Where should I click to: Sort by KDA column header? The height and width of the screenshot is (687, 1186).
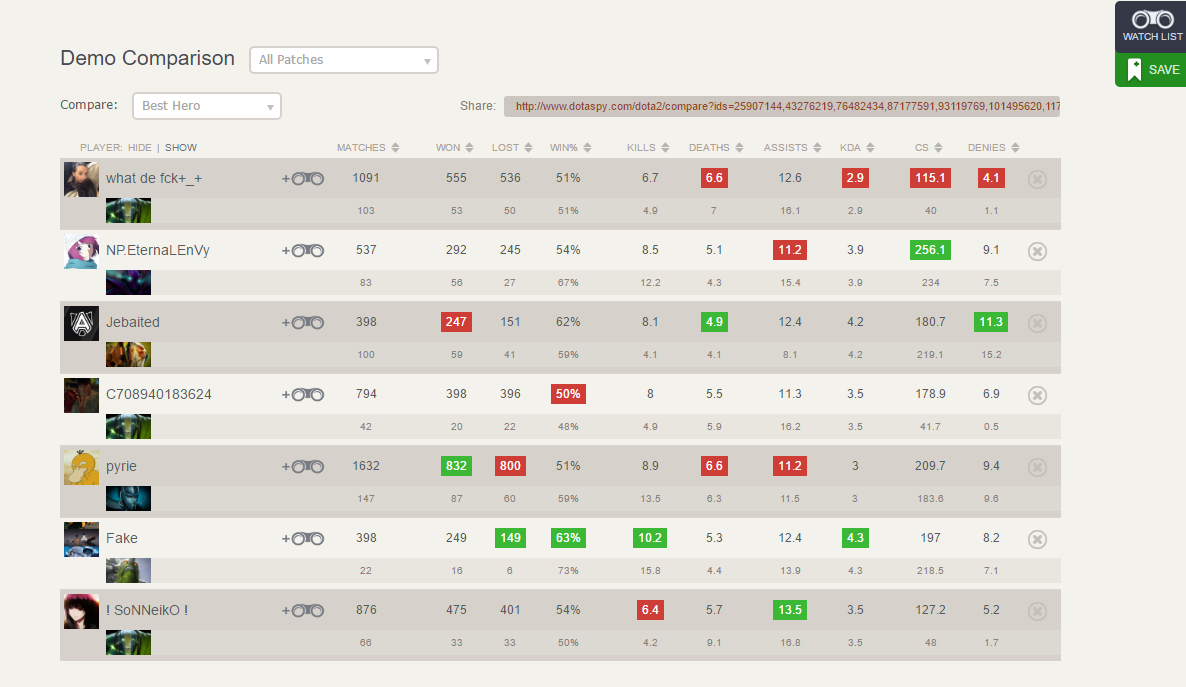[856, 148]
